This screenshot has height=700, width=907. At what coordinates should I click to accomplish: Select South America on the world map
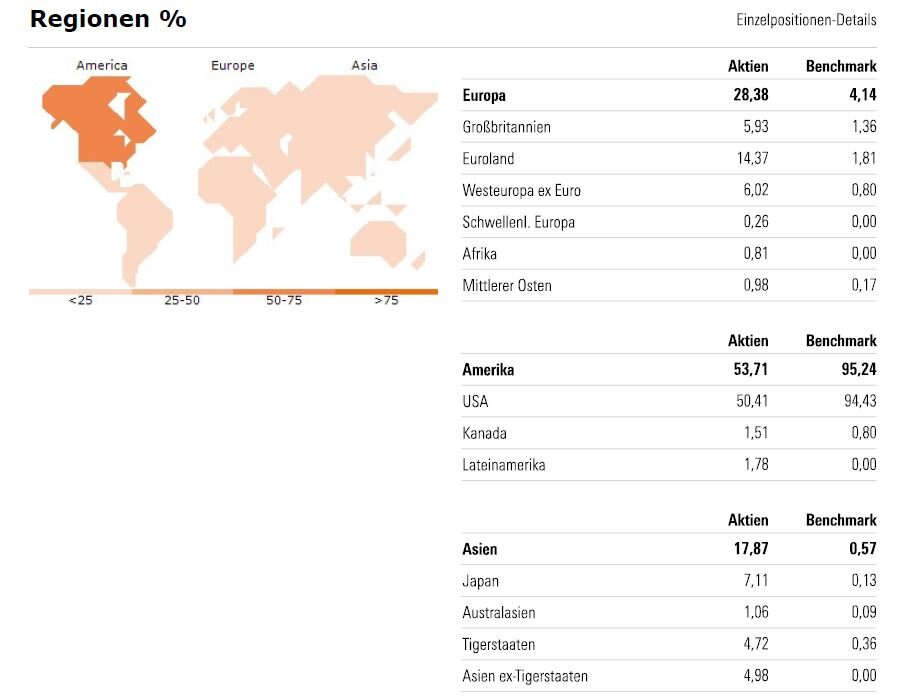(142, 225)
